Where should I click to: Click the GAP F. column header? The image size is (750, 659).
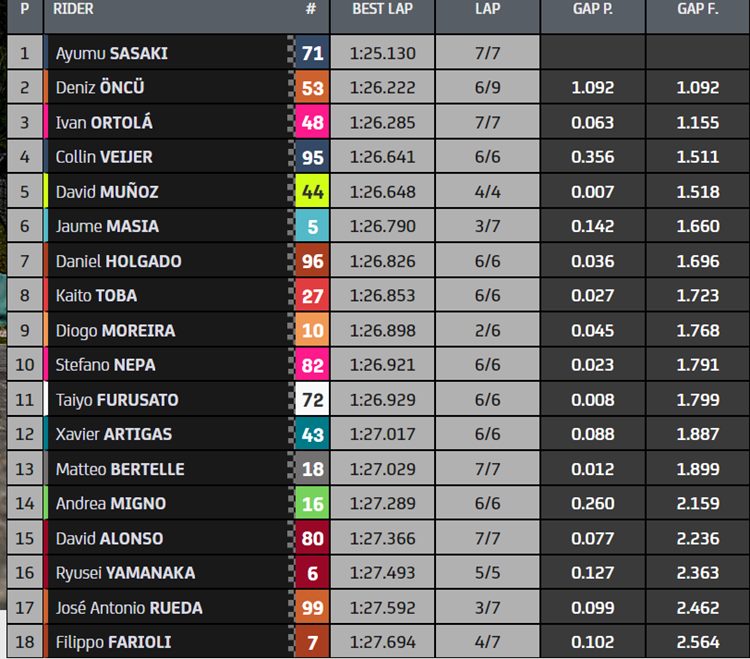tap(697, 9)
